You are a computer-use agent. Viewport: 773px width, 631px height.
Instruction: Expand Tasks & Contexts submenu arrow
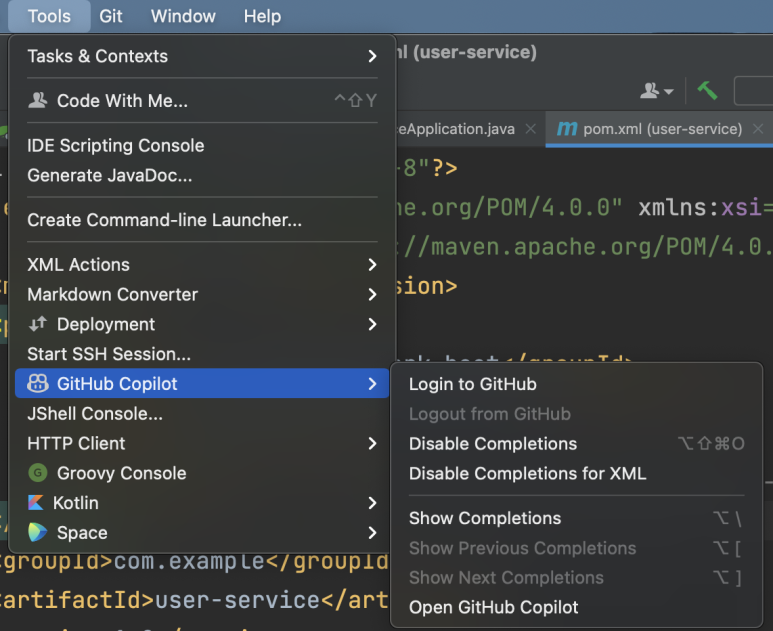coord(372,56)
